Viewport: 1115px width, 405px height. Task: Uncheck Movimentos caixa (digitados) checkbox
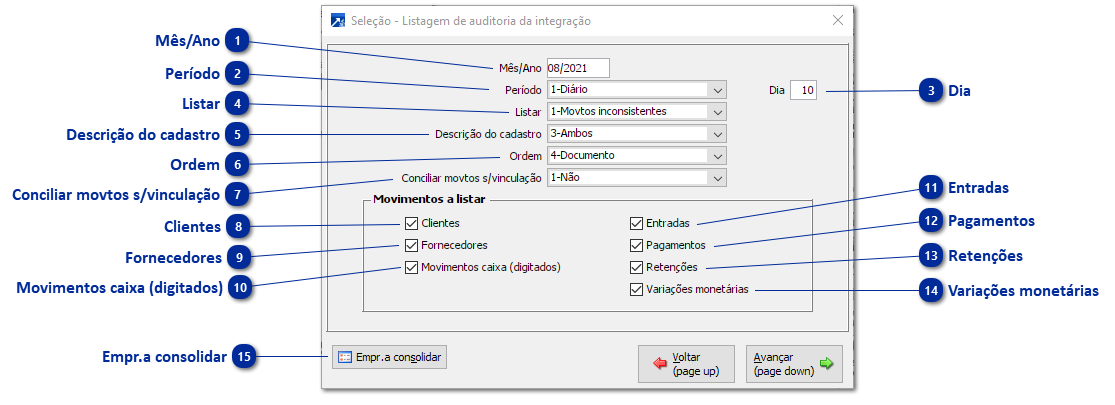[410, 267]
